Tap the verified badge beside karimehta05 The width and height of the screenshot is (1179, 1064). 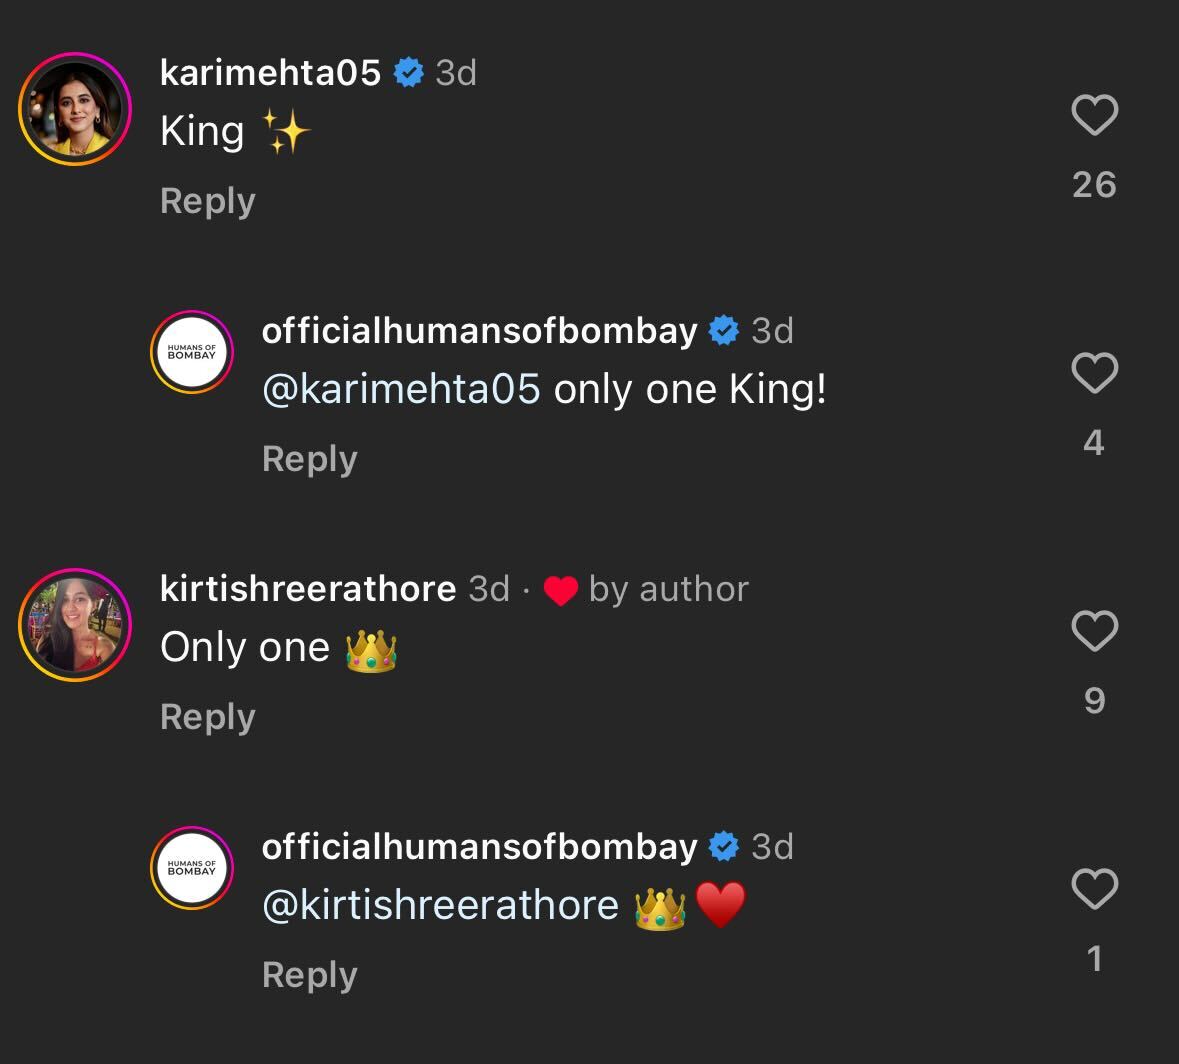(x=409, y=73)
